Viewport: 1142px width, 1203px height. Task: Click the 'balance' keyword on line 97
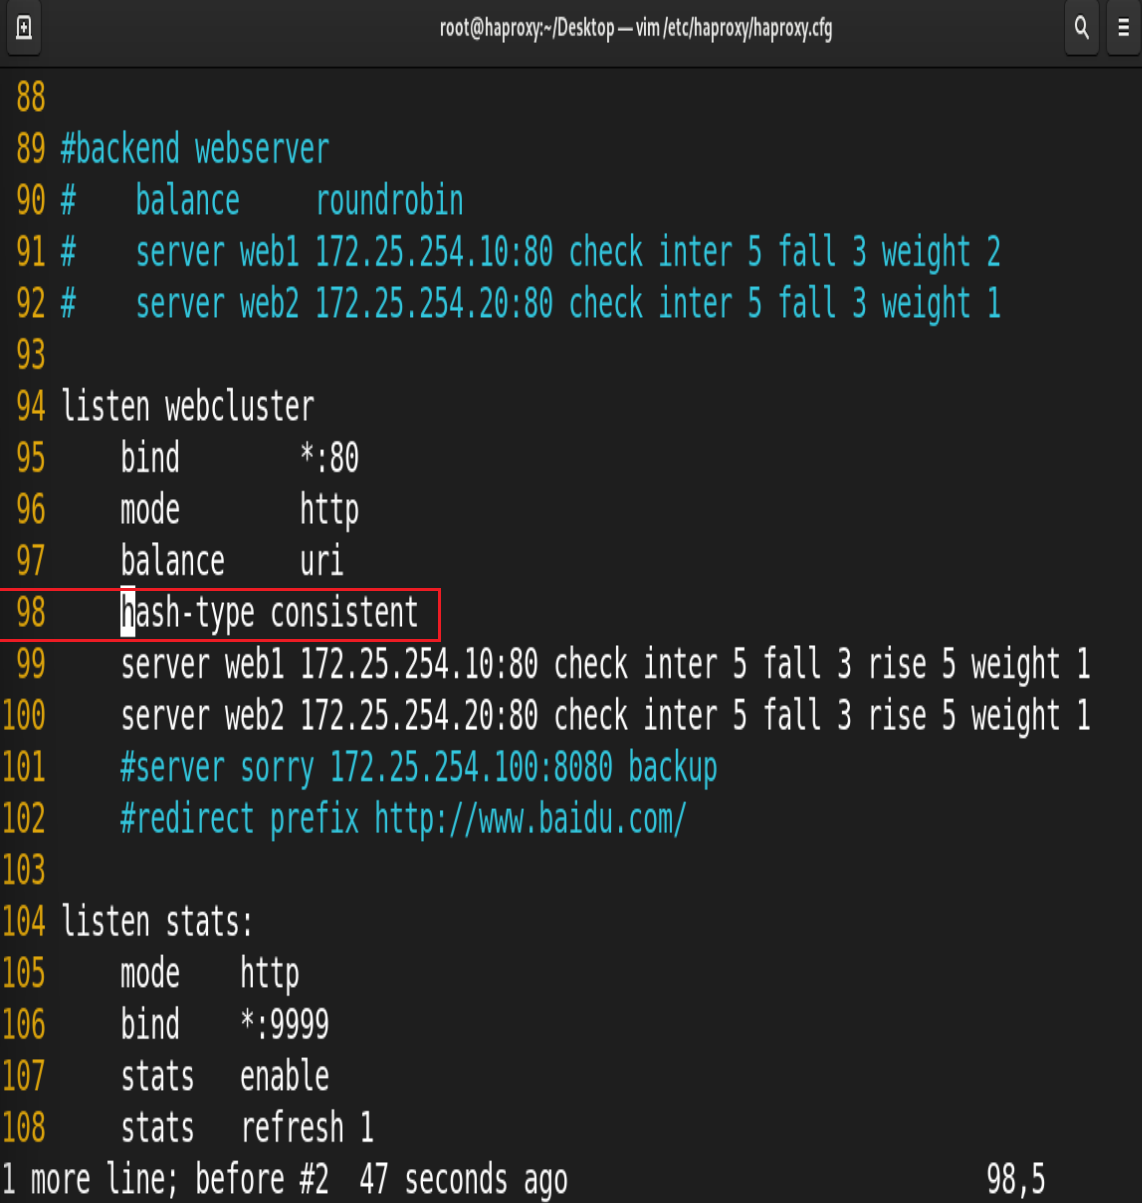point(173,561)
